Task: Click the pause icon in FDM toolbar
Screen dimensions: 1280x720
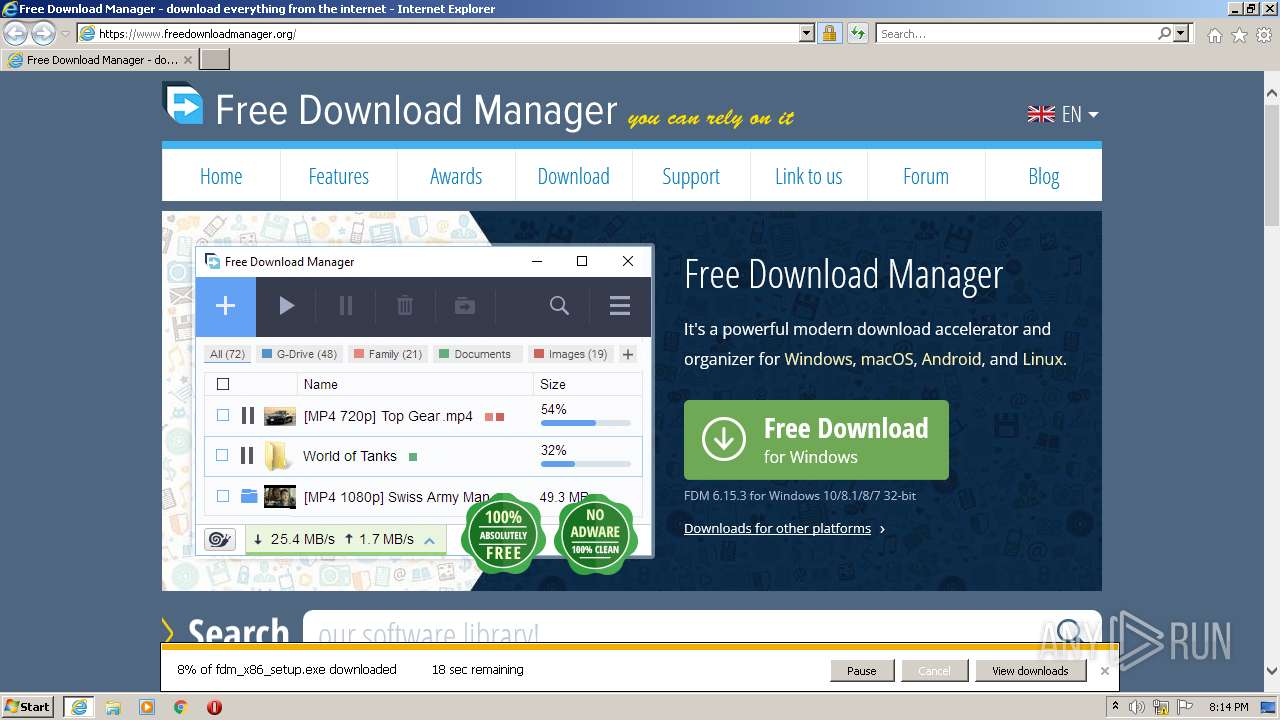Action: pos(346,306)
